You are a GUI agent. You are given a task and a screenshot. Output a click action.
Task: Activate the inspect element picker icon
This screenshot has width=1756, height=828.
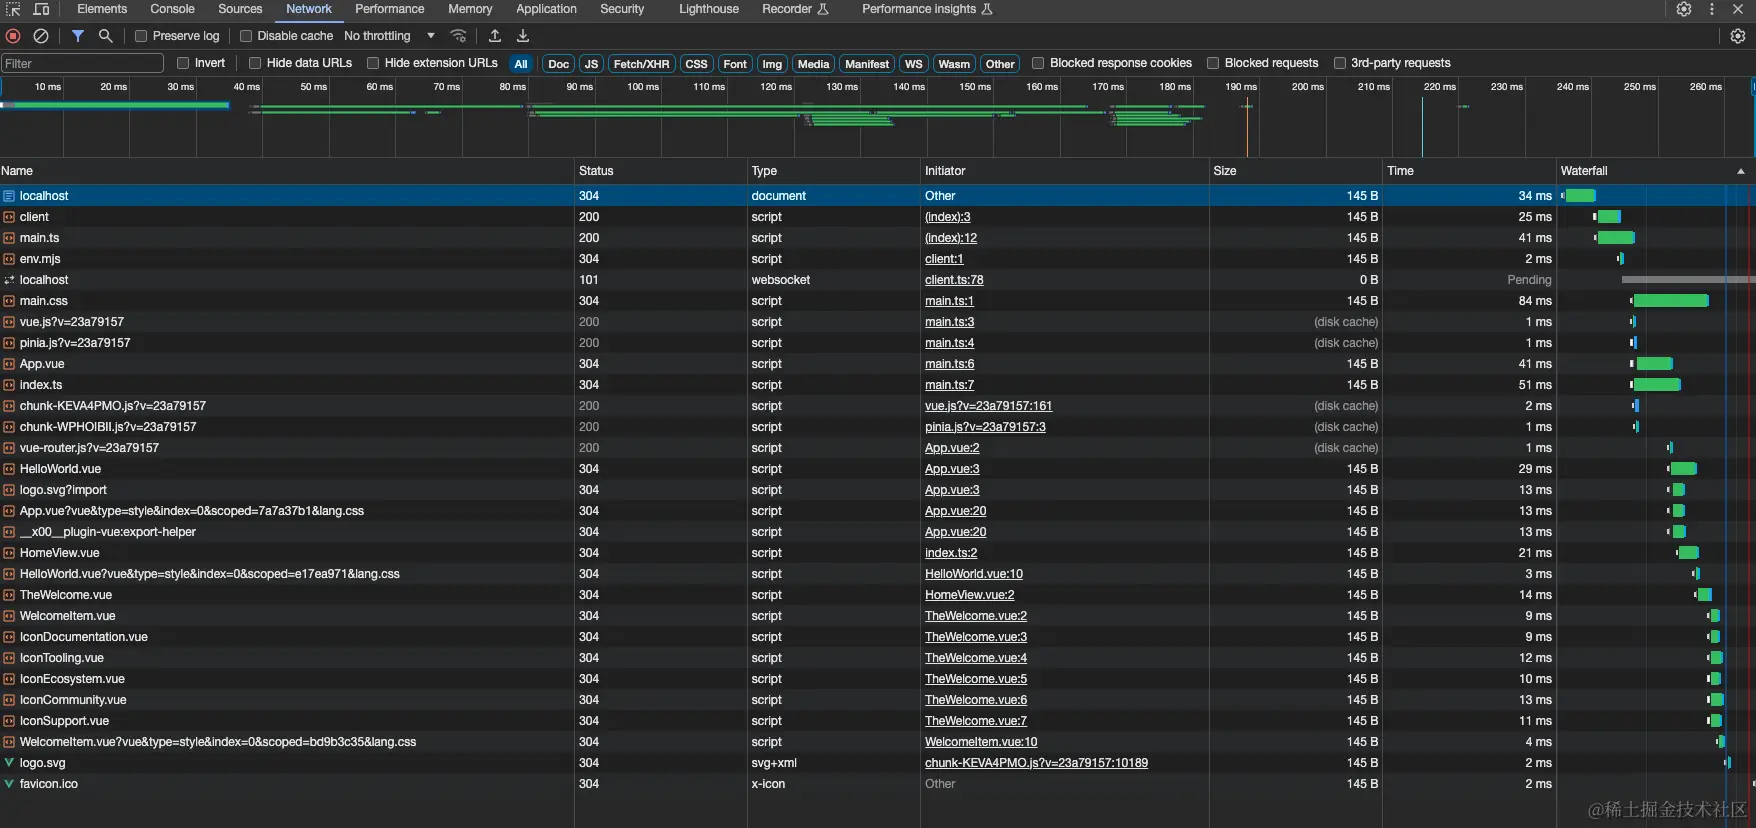click(x=13, y=9)
